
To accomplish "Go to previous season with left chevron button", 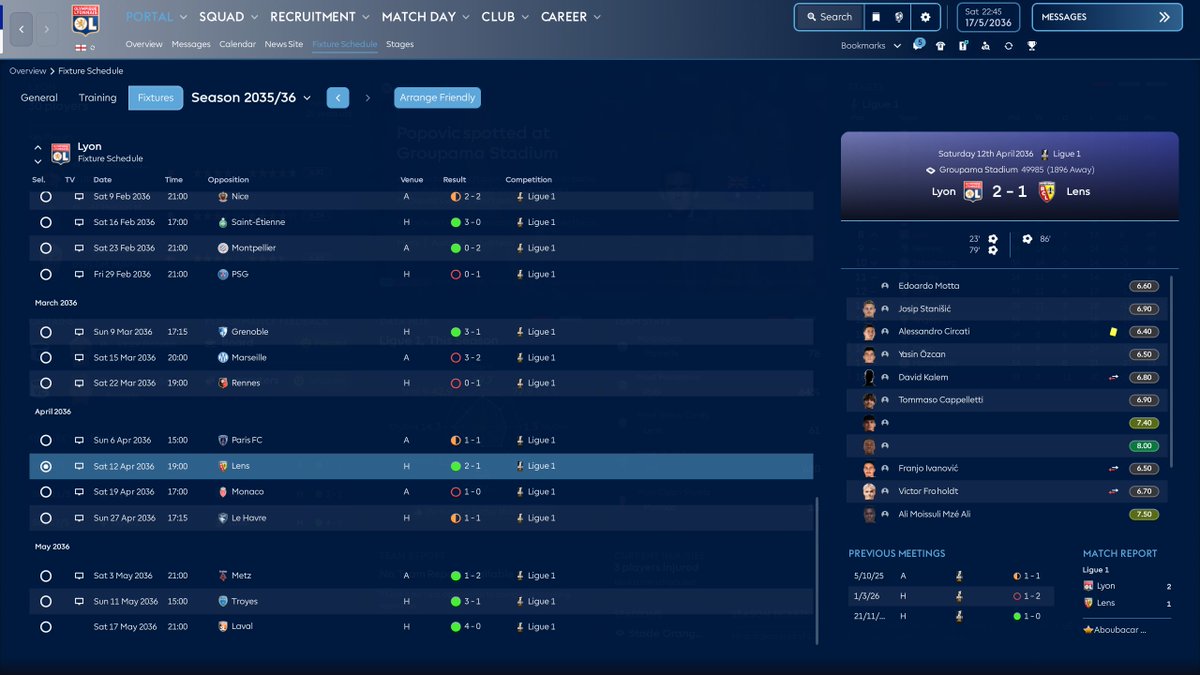I will (x=338, y=98).
